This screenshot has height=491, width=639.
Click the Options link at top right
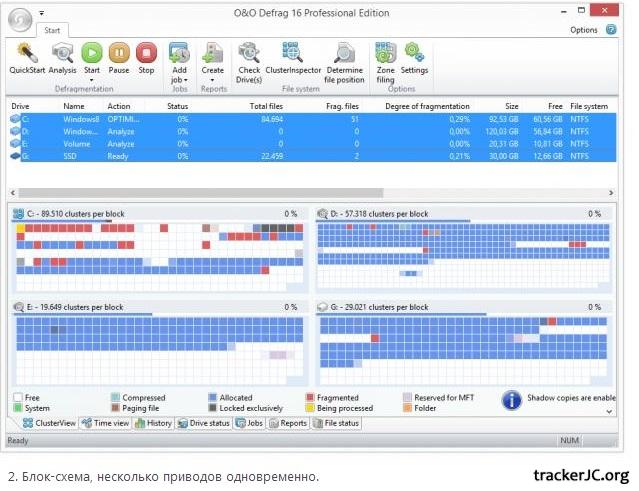(583, 30)
